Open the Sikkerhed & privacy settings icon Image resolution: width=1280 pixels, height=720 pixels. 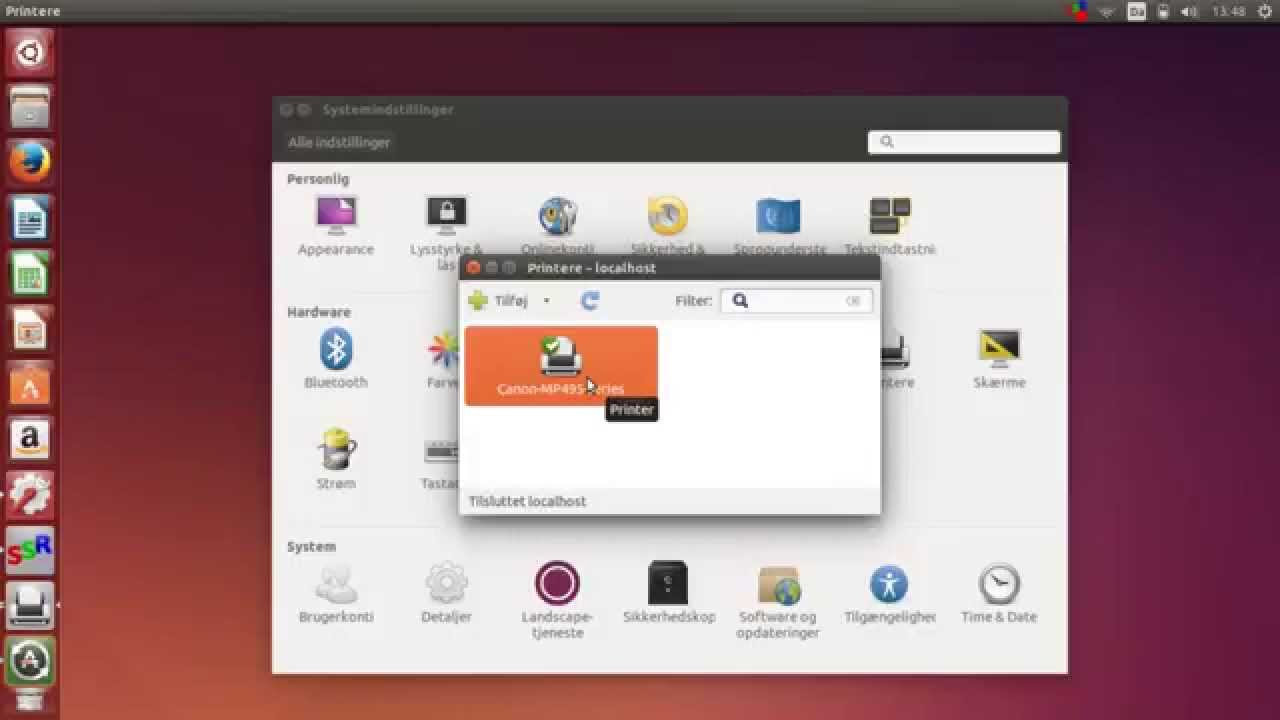(668, 226)
